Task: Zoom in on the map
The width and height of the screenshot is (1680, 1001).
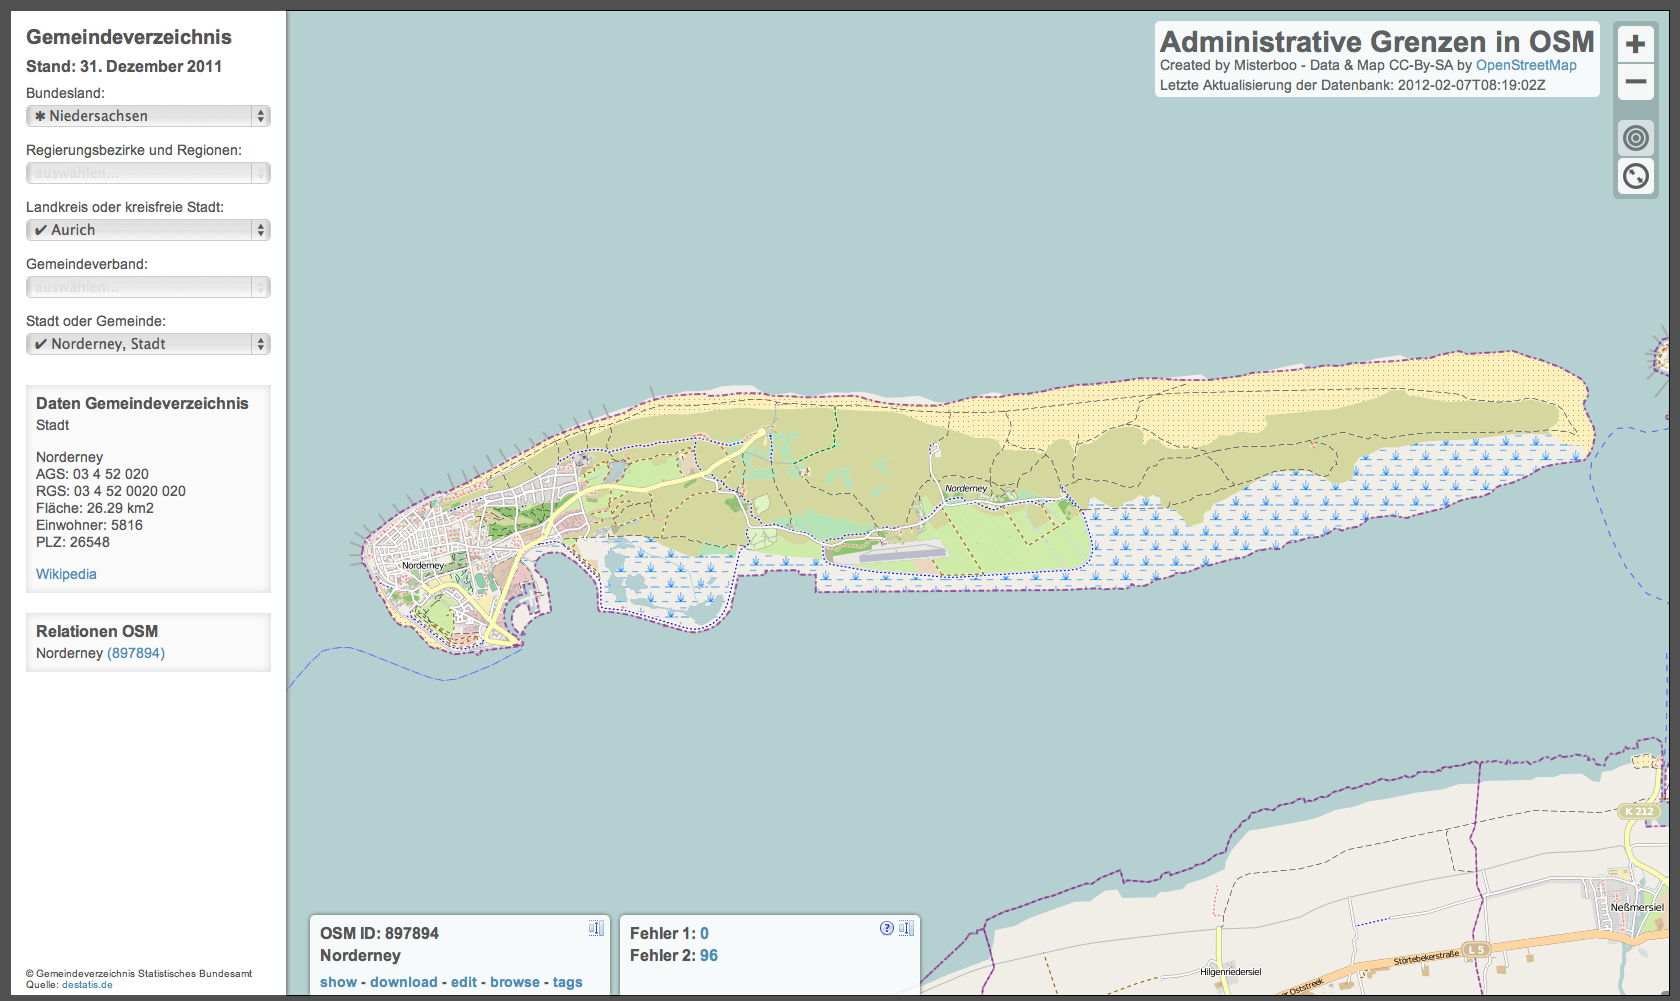Action: point(1635,45)
